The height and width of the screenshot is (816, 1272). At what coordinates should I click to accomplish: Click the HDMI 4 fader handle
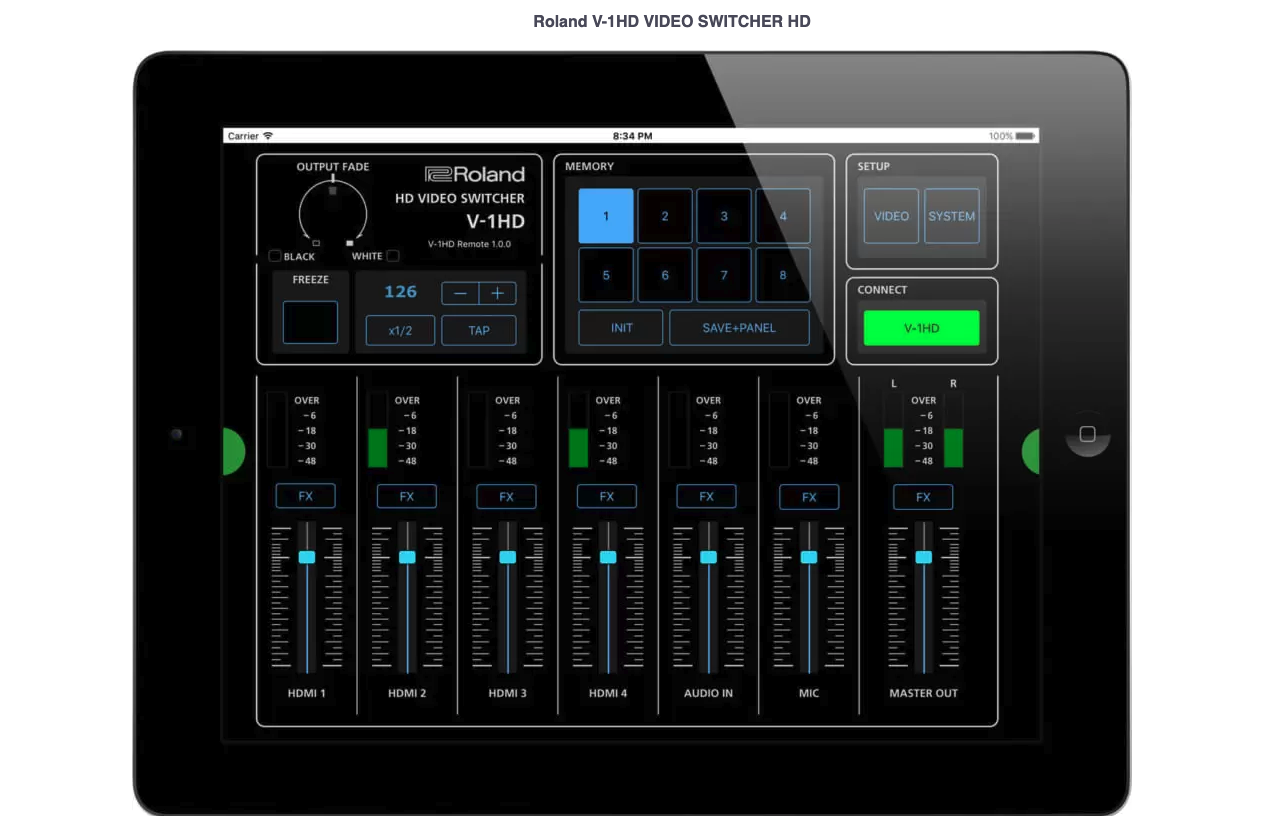608,557
